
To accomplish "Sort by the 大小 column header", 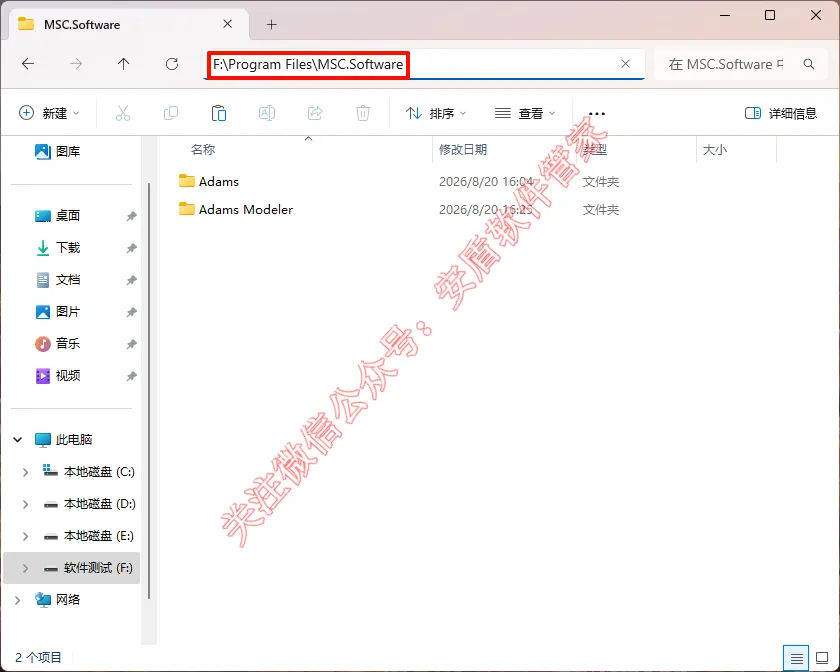I will click(715, 150).
